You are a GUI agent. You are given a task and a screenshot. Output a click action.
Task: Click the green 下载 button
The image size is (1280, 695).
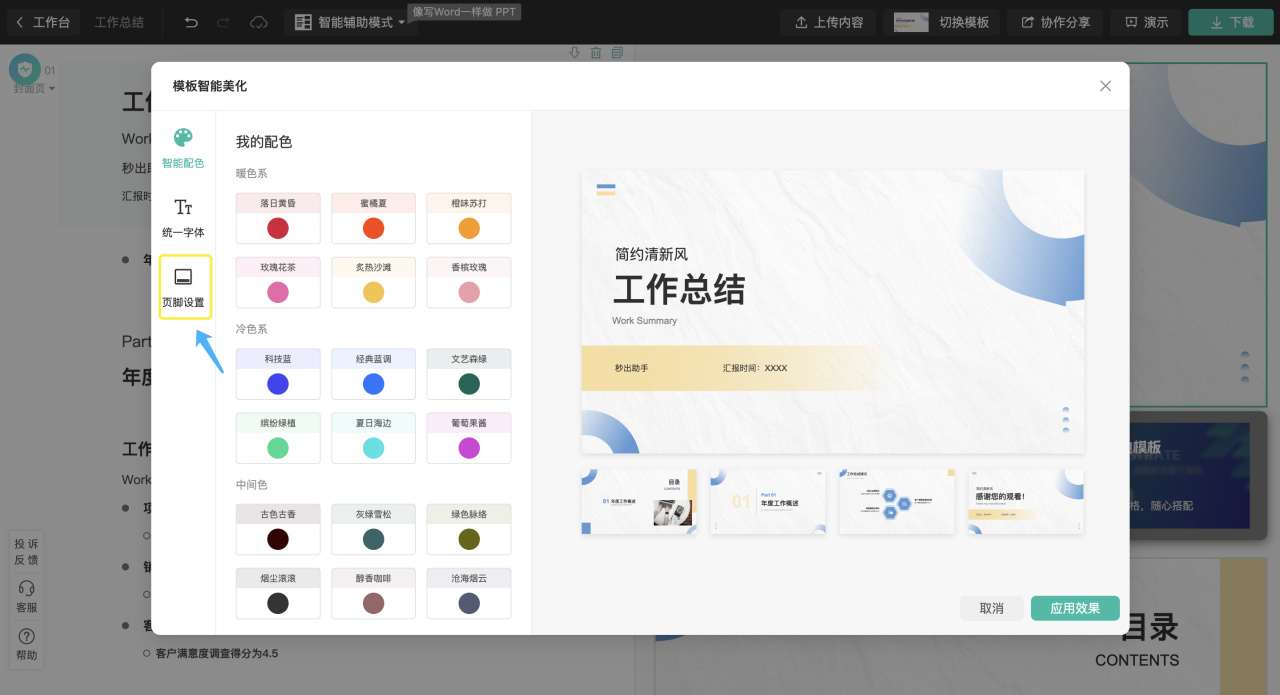click(1231, 22)
